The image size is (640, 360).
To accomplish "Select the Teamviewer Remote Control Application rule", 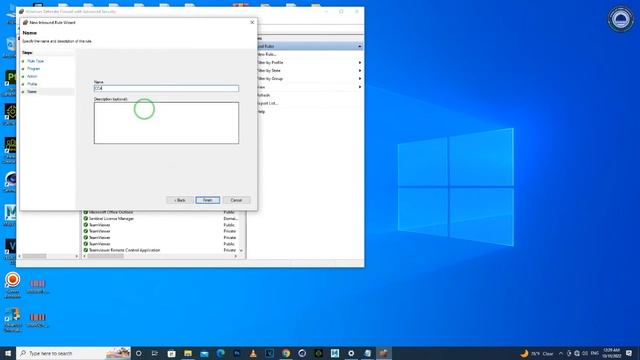I will [161, 250].
